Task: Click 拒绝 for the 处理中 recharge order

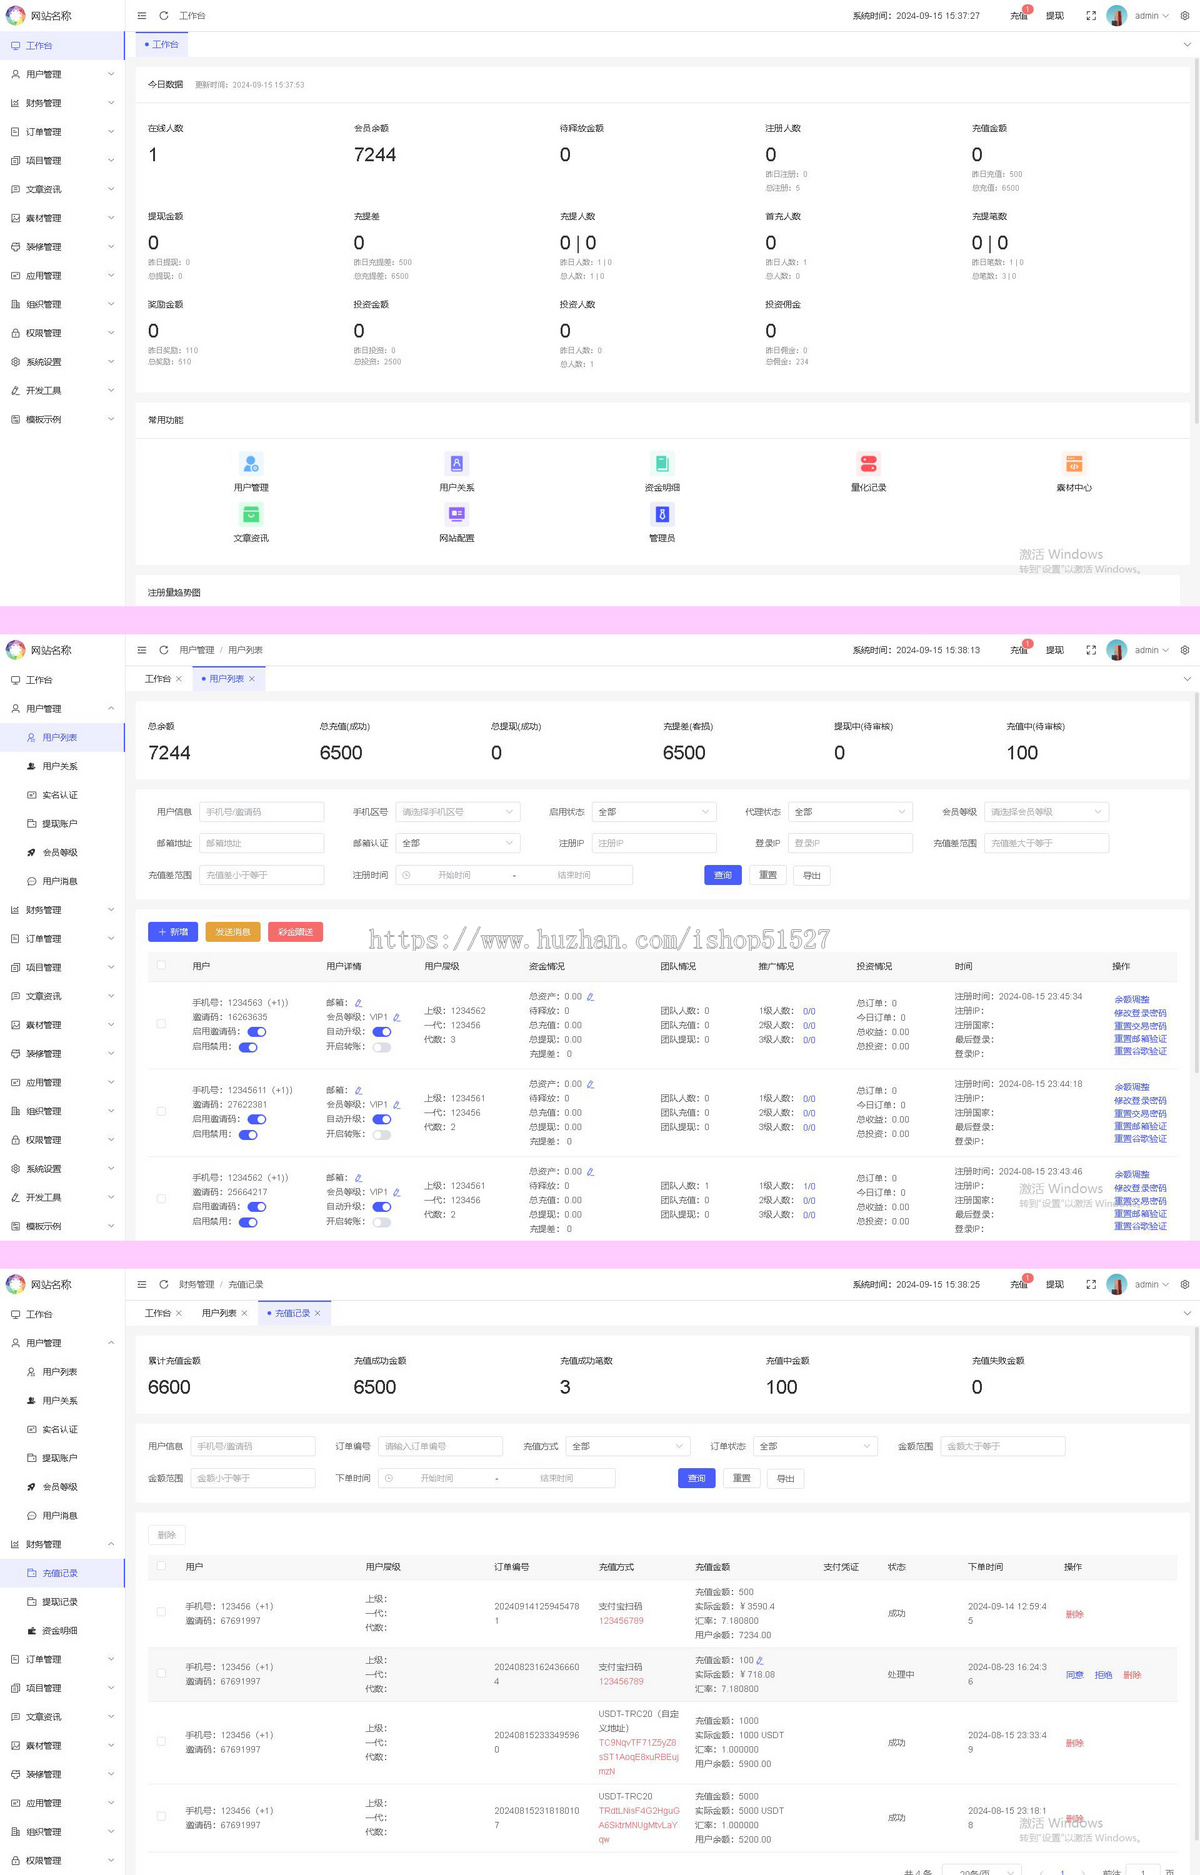Action: click(x=1103, y=1675)
